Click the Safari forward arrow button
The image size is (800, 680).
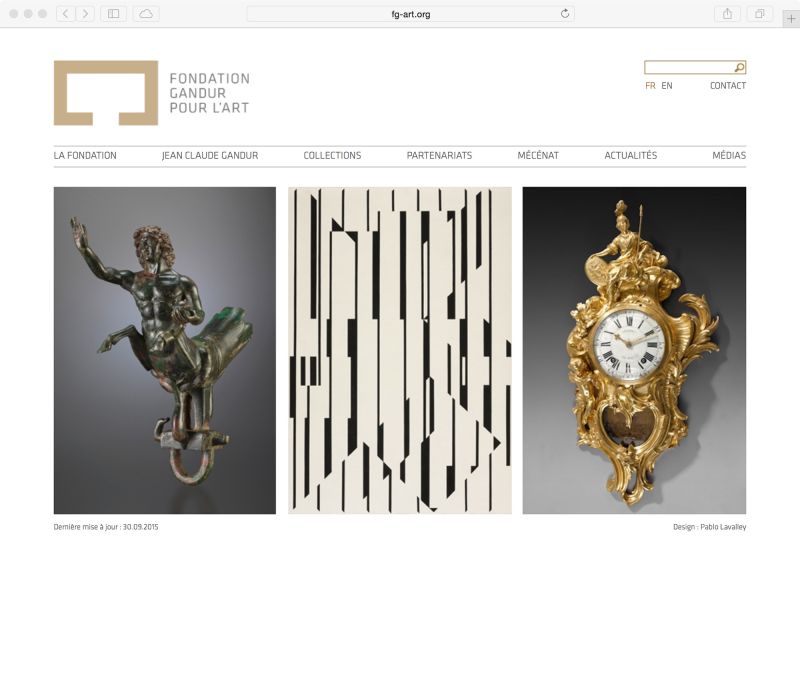click(85, 14)
